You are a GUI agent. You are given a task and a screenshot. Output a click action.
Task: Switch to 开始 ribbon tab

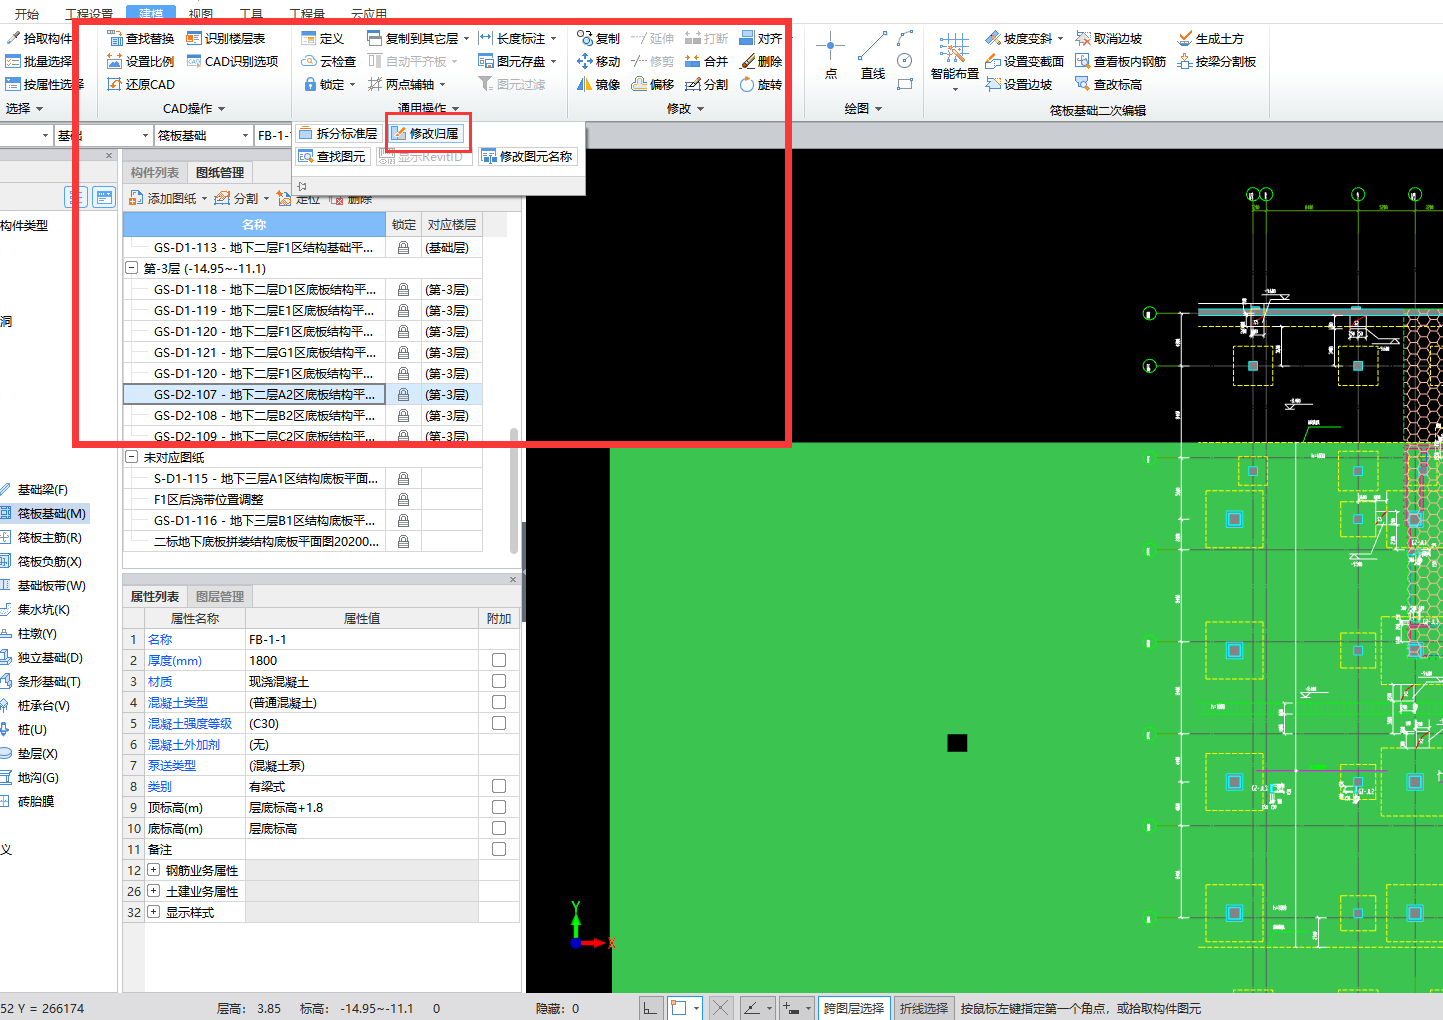coord(27,14)
